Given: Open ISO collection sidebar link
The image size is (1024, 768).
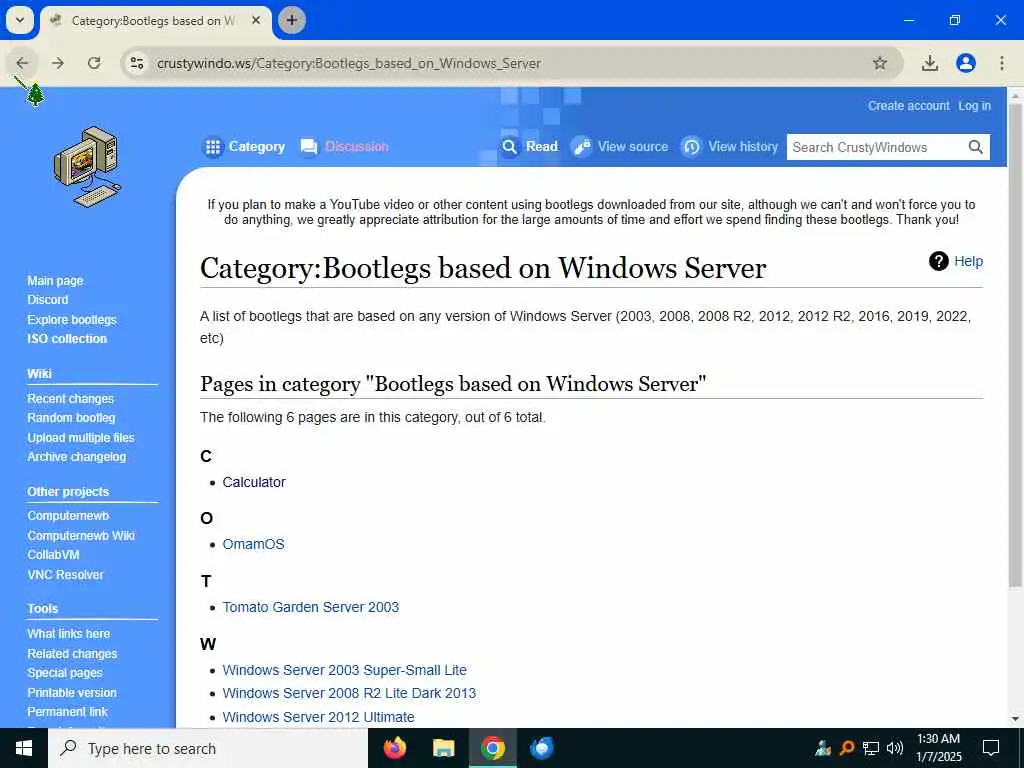Looking at the screenshot, I should coord(67,338).
